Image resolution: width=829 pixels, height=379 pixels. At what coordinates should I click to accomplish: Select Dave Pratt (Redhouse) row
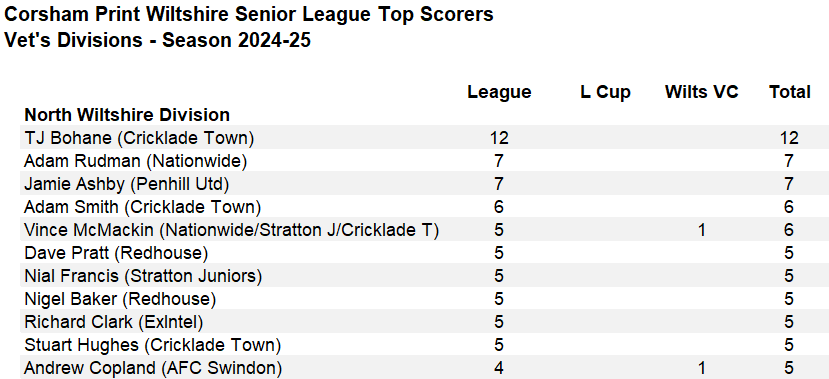coord(418,253)
